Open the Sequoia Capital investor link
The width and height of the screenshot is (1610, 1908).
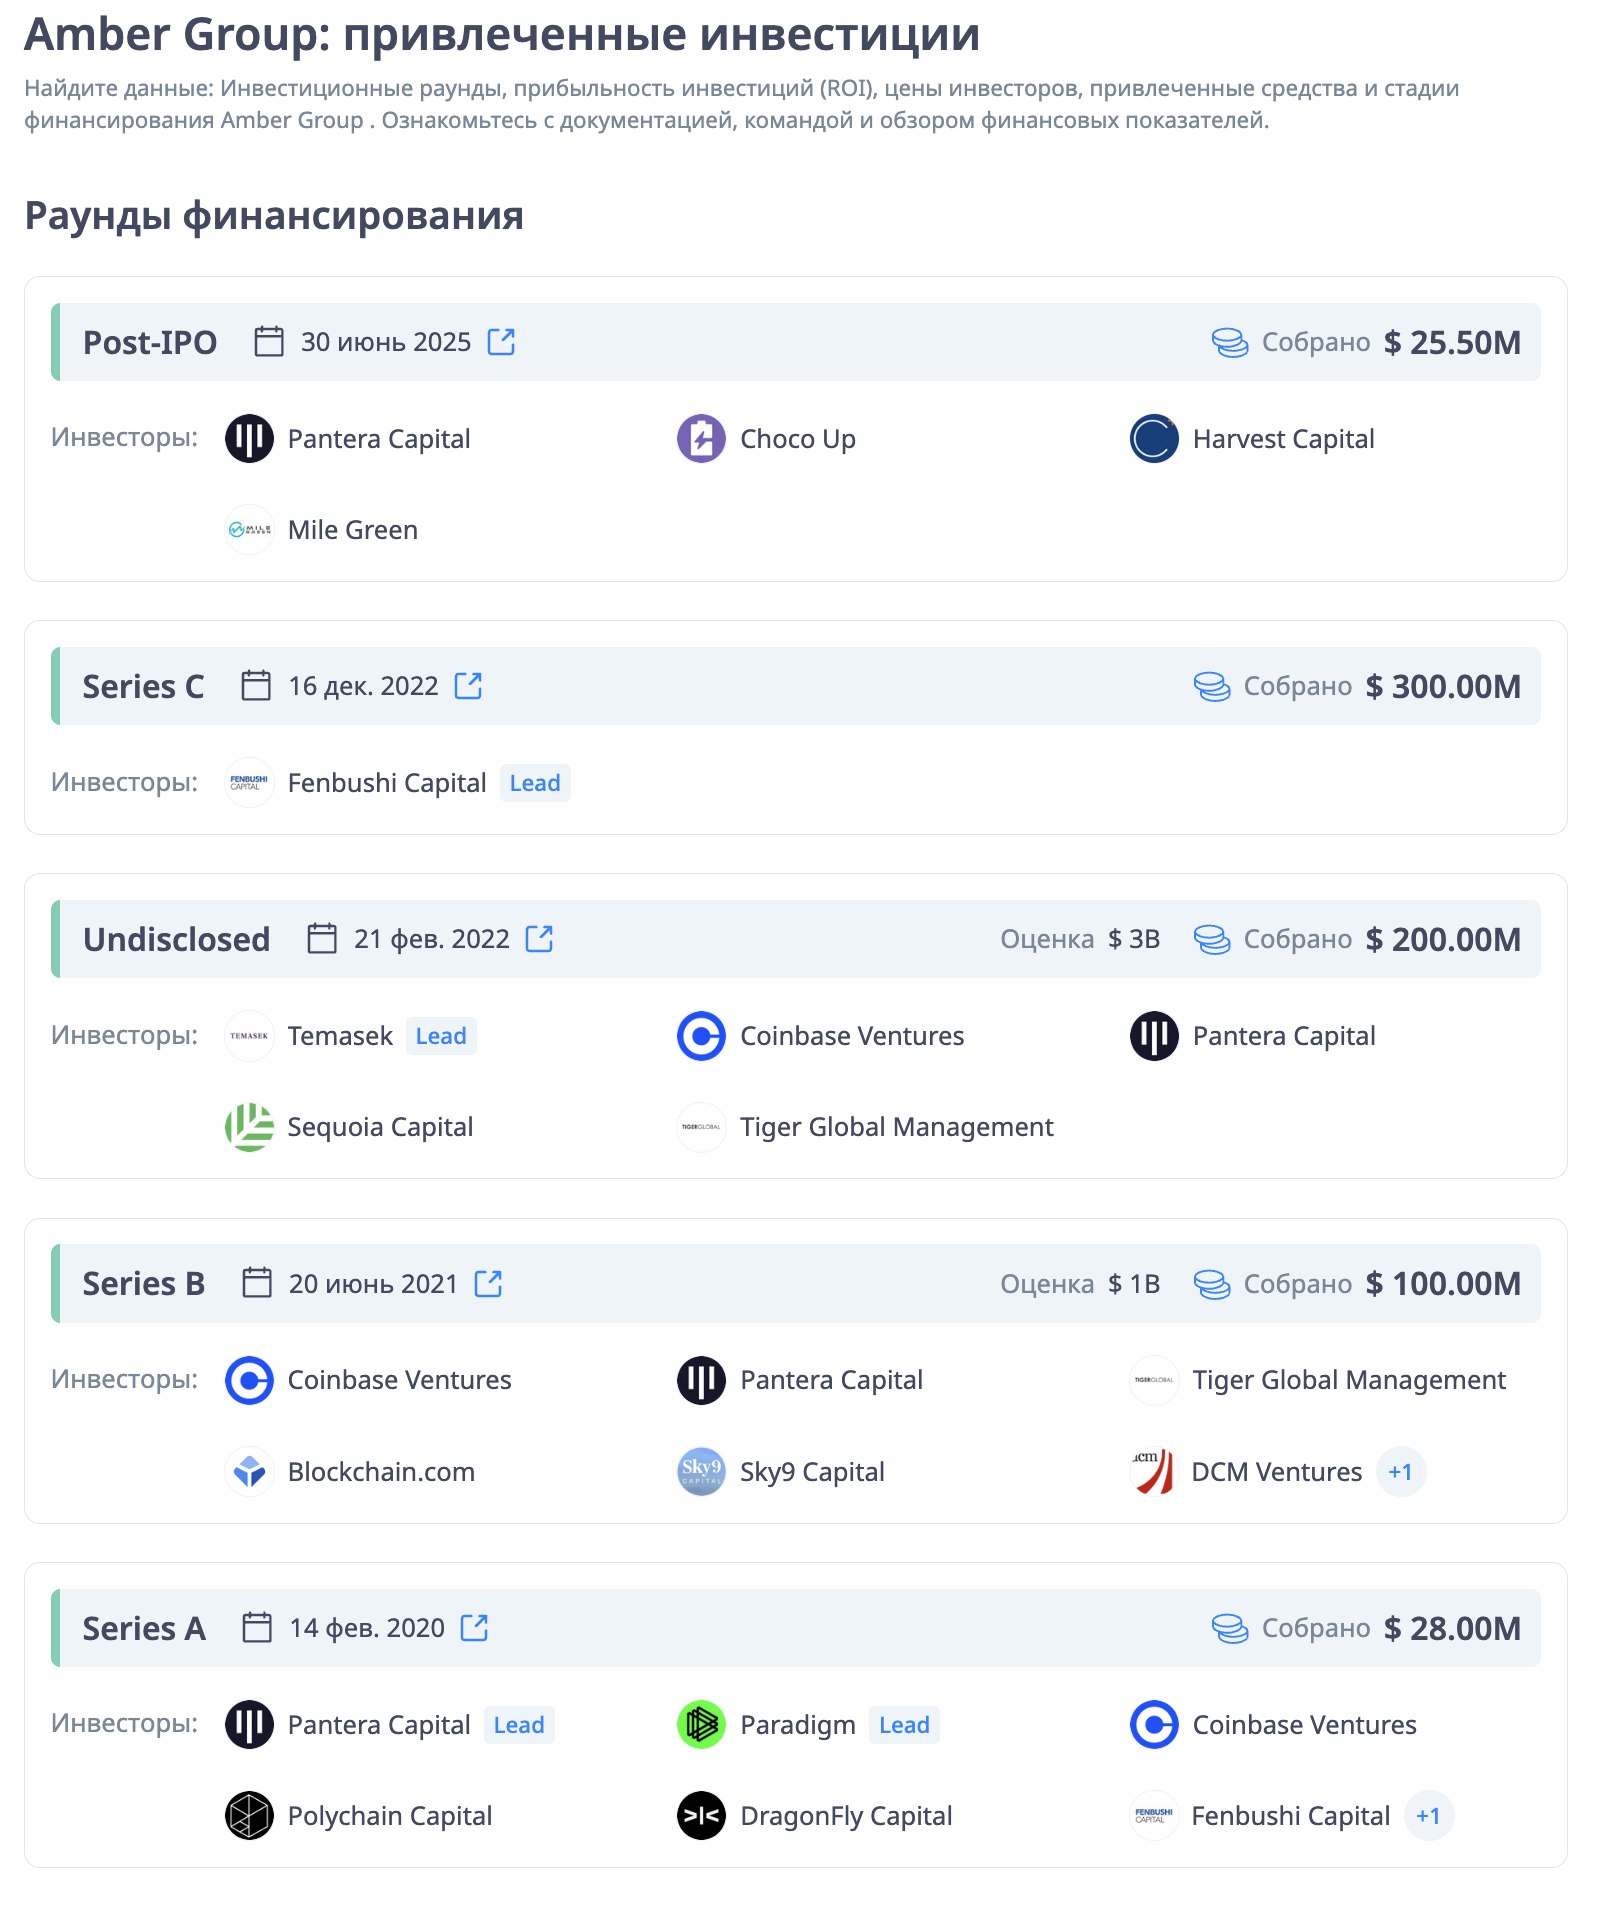coord(380,1127)
